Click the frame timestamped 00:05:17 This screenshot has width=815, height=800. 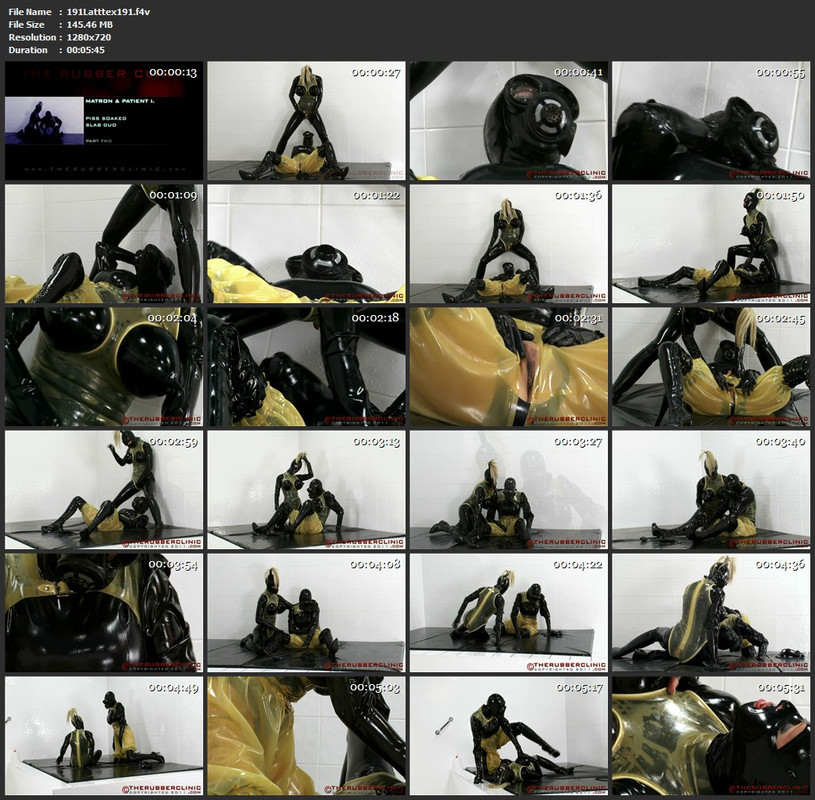508,736
